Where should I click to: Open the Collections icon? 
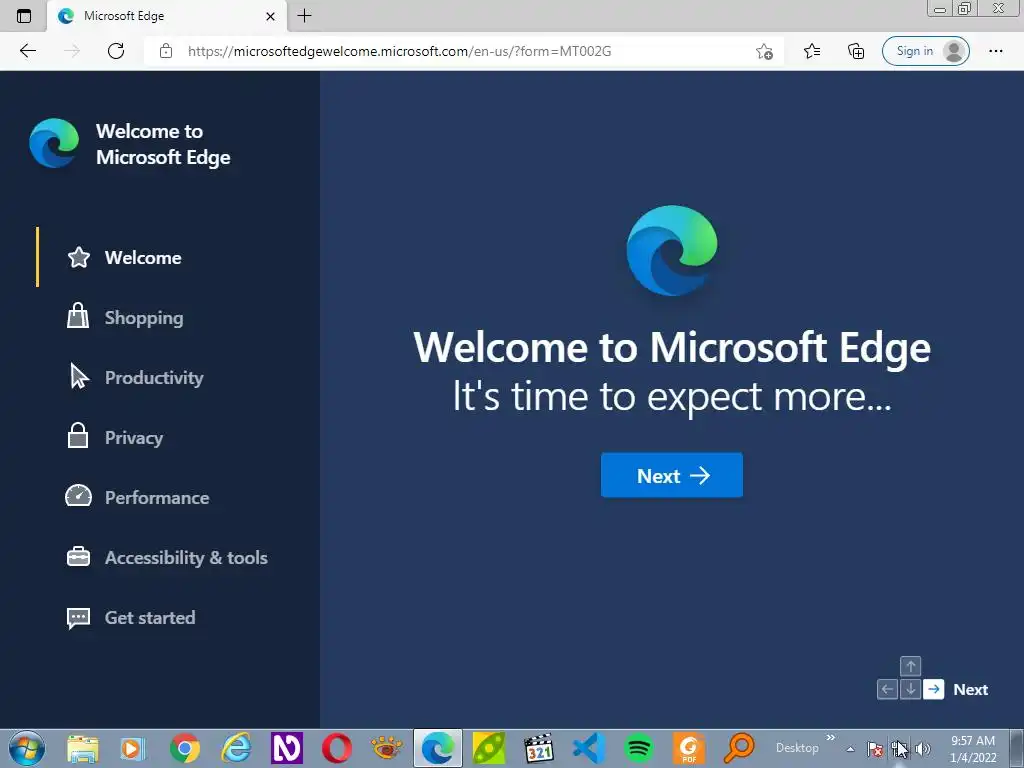coord(856,51)
